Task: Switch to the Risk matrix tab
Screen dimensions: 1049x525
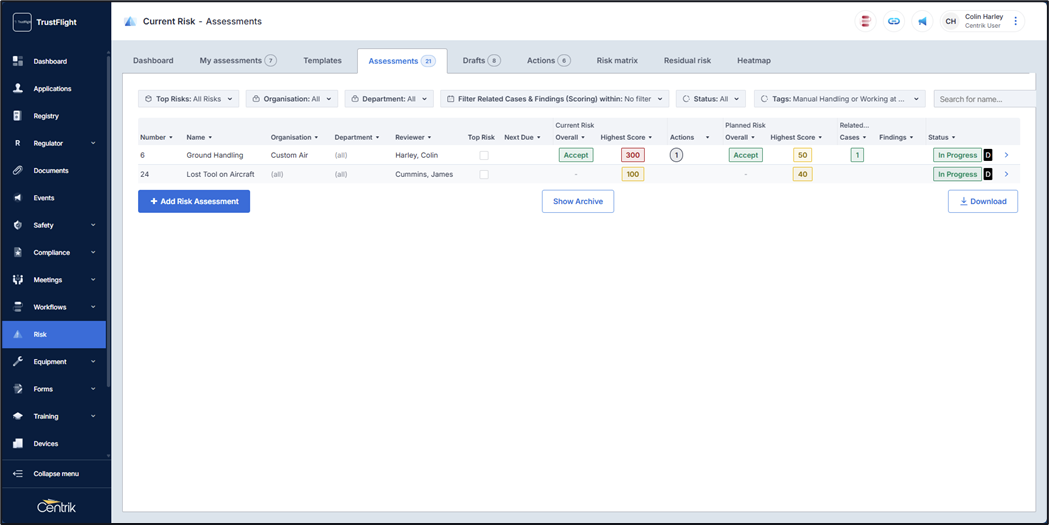Action: coord(617,61)
